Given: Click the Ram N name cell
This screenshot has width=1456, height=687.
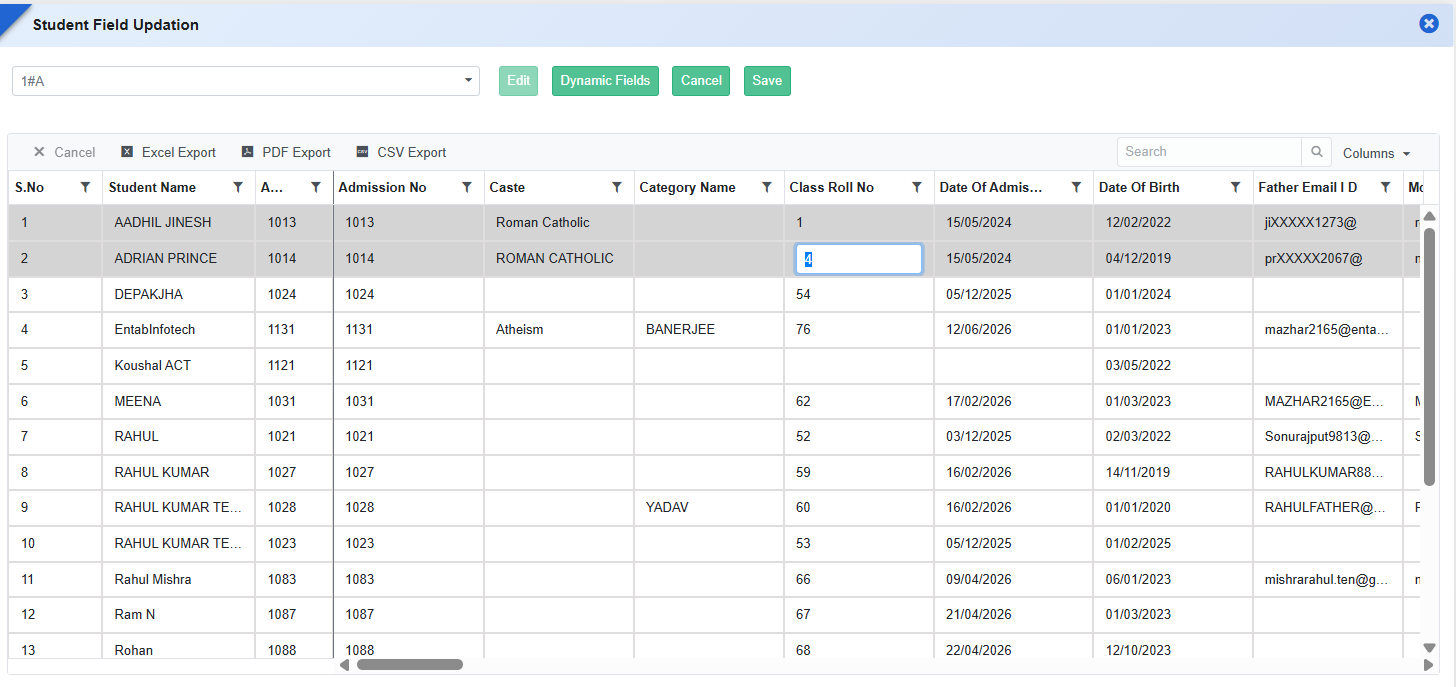Looking at the screenshot, I should tap(179, 614).
